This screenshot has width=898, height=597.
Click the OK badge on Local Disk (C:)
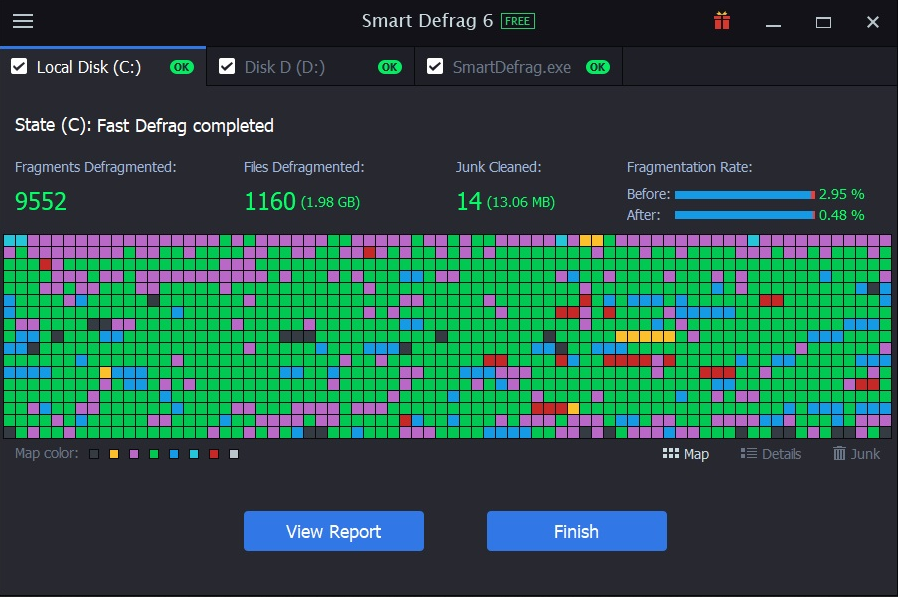(x=182, y=67)
